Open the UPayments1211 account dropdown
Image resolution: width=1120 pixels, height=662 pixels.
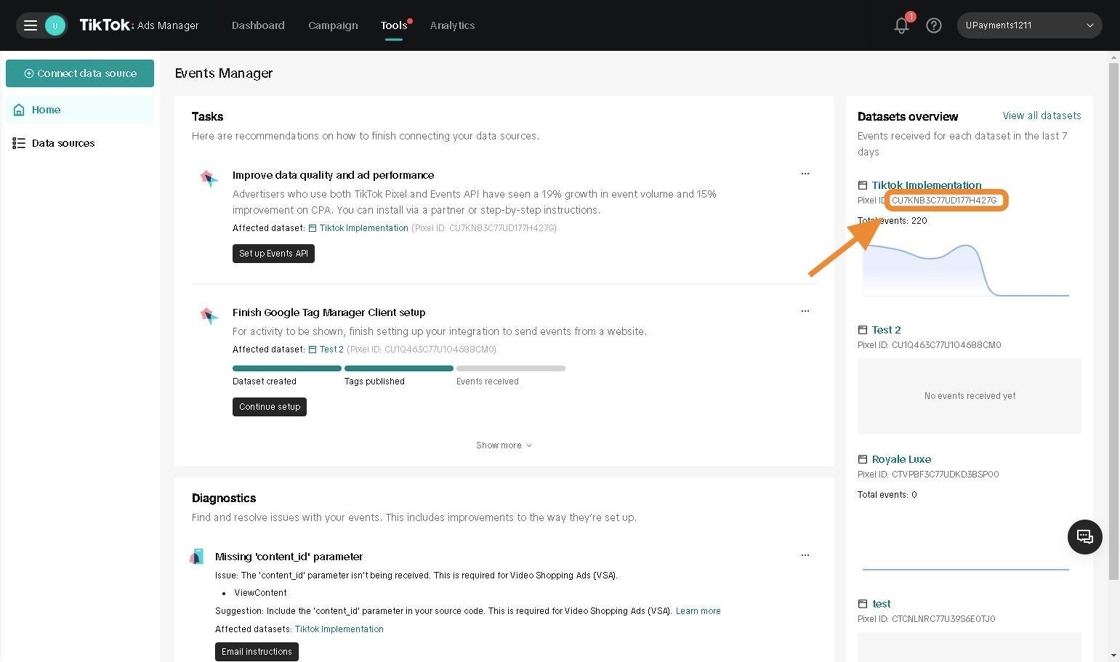tap(1029, 25)
